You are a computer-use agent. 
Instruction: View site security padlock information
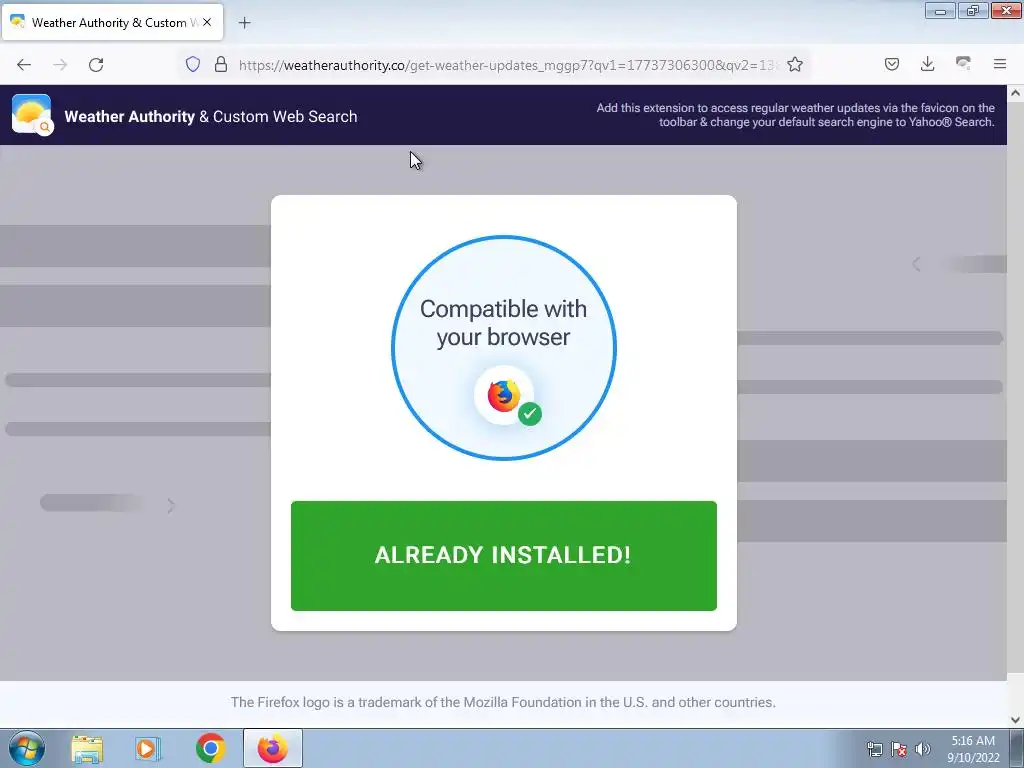pyautogui.click(x=221, y=64)
